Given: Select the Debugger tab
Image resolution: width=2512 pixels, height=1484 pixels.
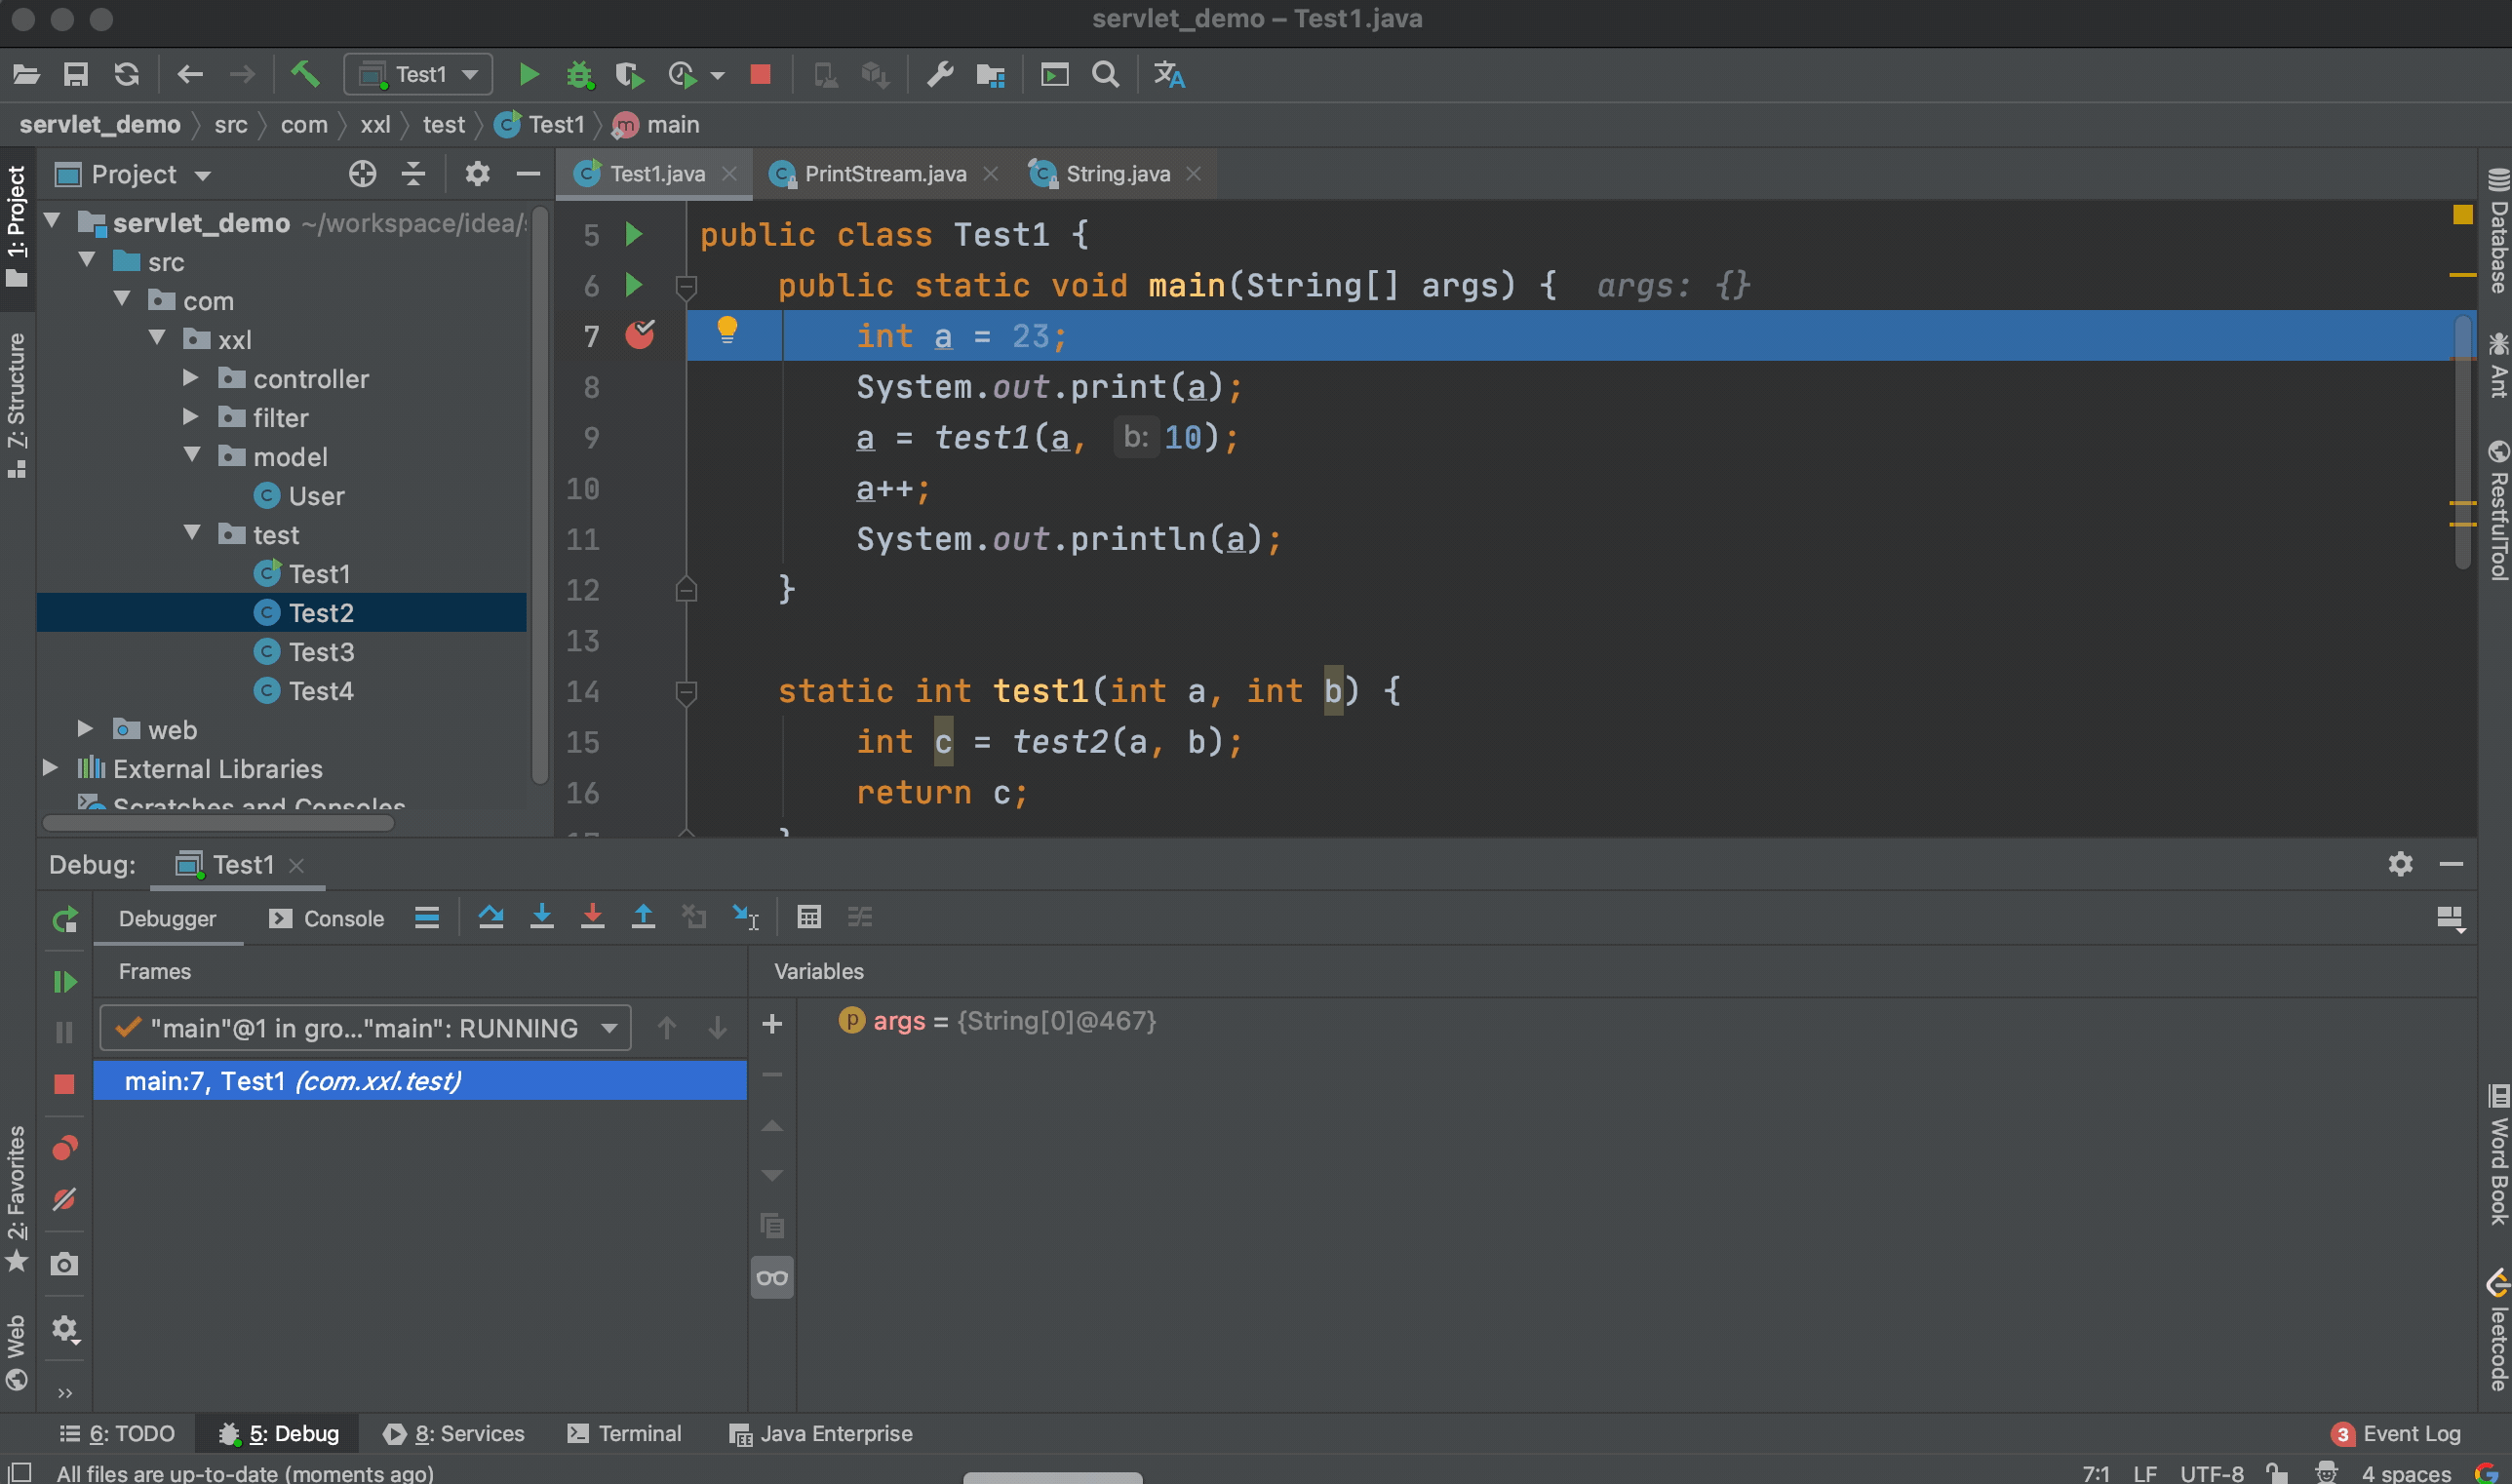Looking at the screenshot, I should pos(167,918).
